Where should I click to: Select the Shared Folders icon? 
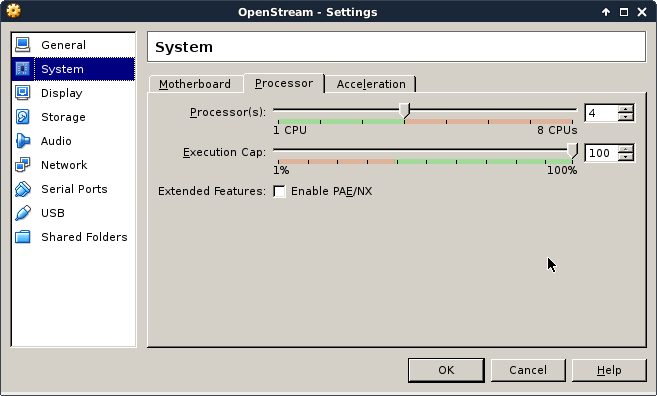pyautogui.click(x=23, y=237)
